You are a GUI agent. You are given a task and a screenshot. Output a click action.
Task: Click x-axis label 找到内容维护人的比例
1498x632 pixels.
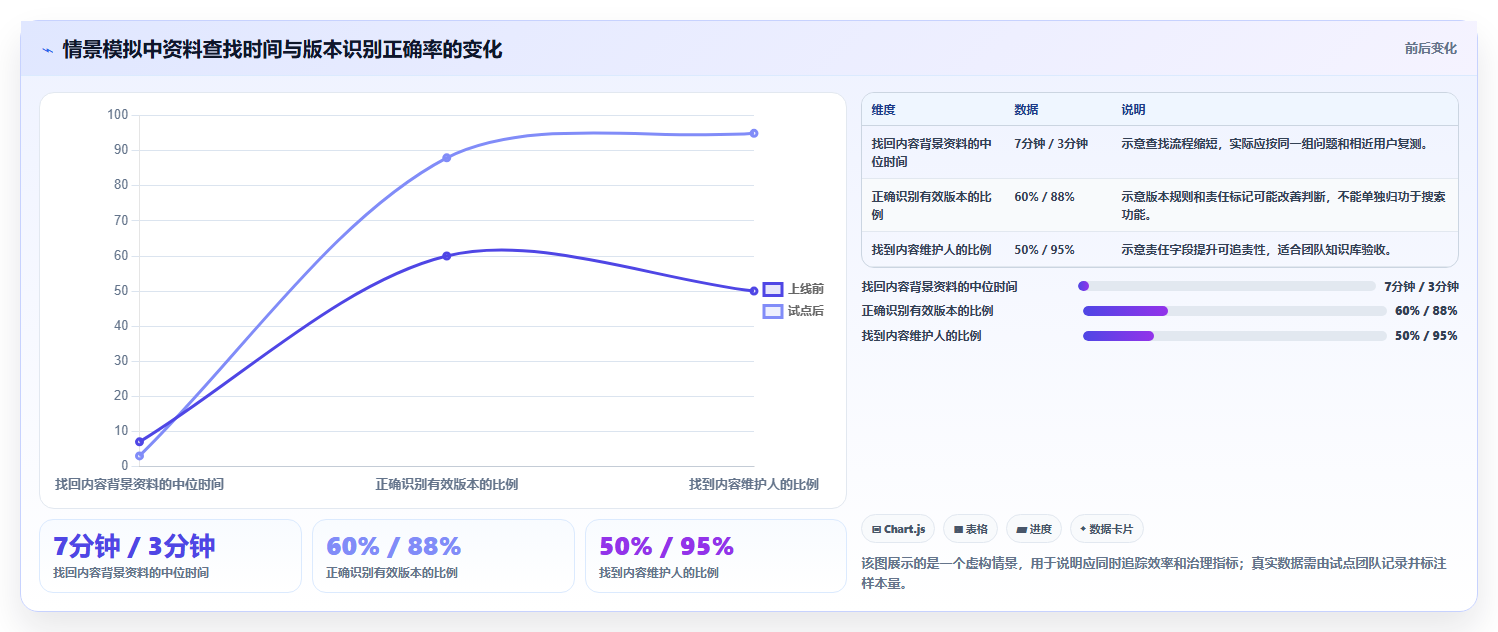click(754, 484)
